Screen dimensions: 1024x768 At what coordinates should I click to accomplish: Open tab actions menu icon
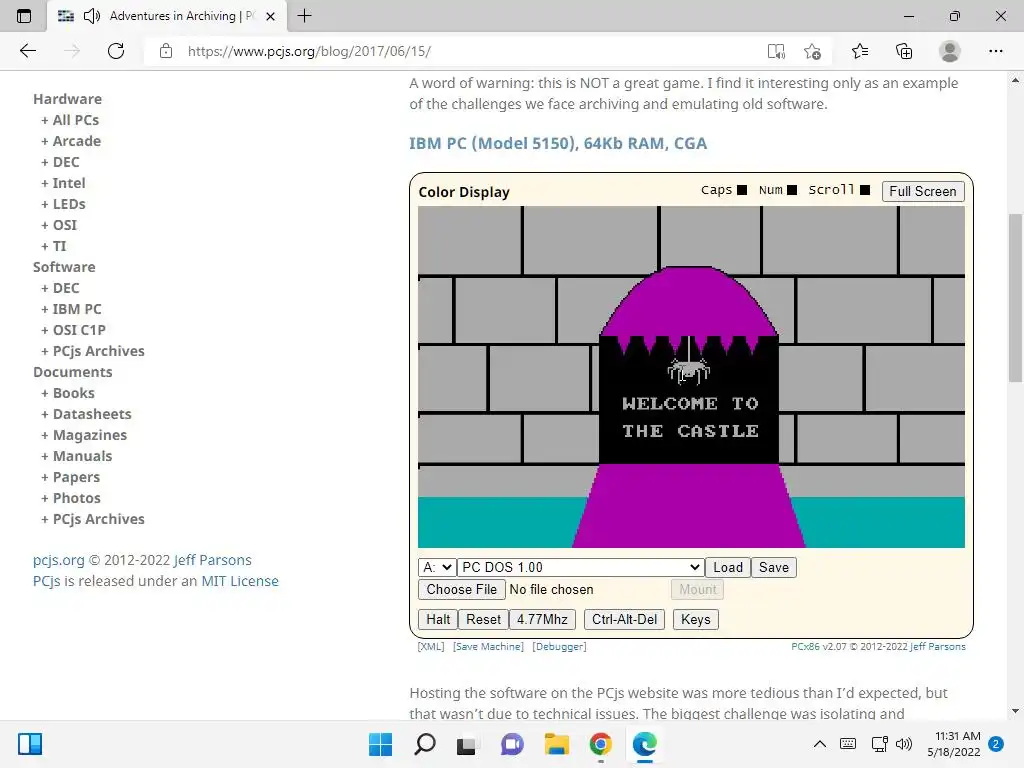click(24, 16)
